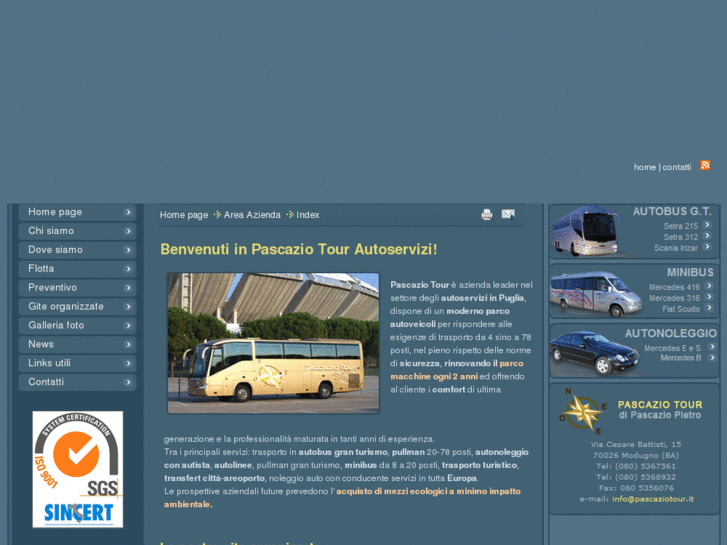The height and width of the screenshot is (545, 727).
Task: Click the 'Area Azienda' breadcrumb link
Action: pos(252,215)
